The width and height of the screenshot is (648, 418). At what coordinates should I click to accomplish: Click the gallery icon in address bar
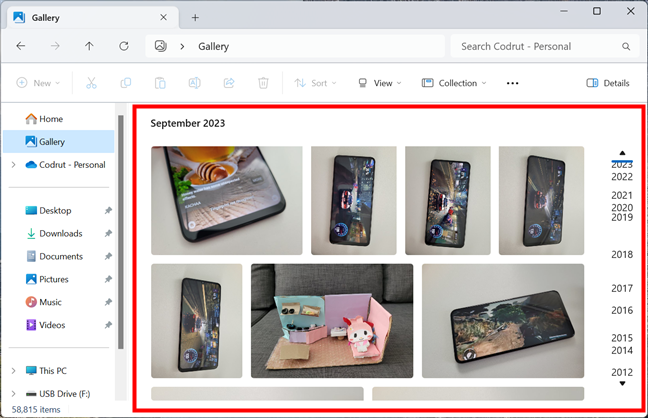pos(161,46)
